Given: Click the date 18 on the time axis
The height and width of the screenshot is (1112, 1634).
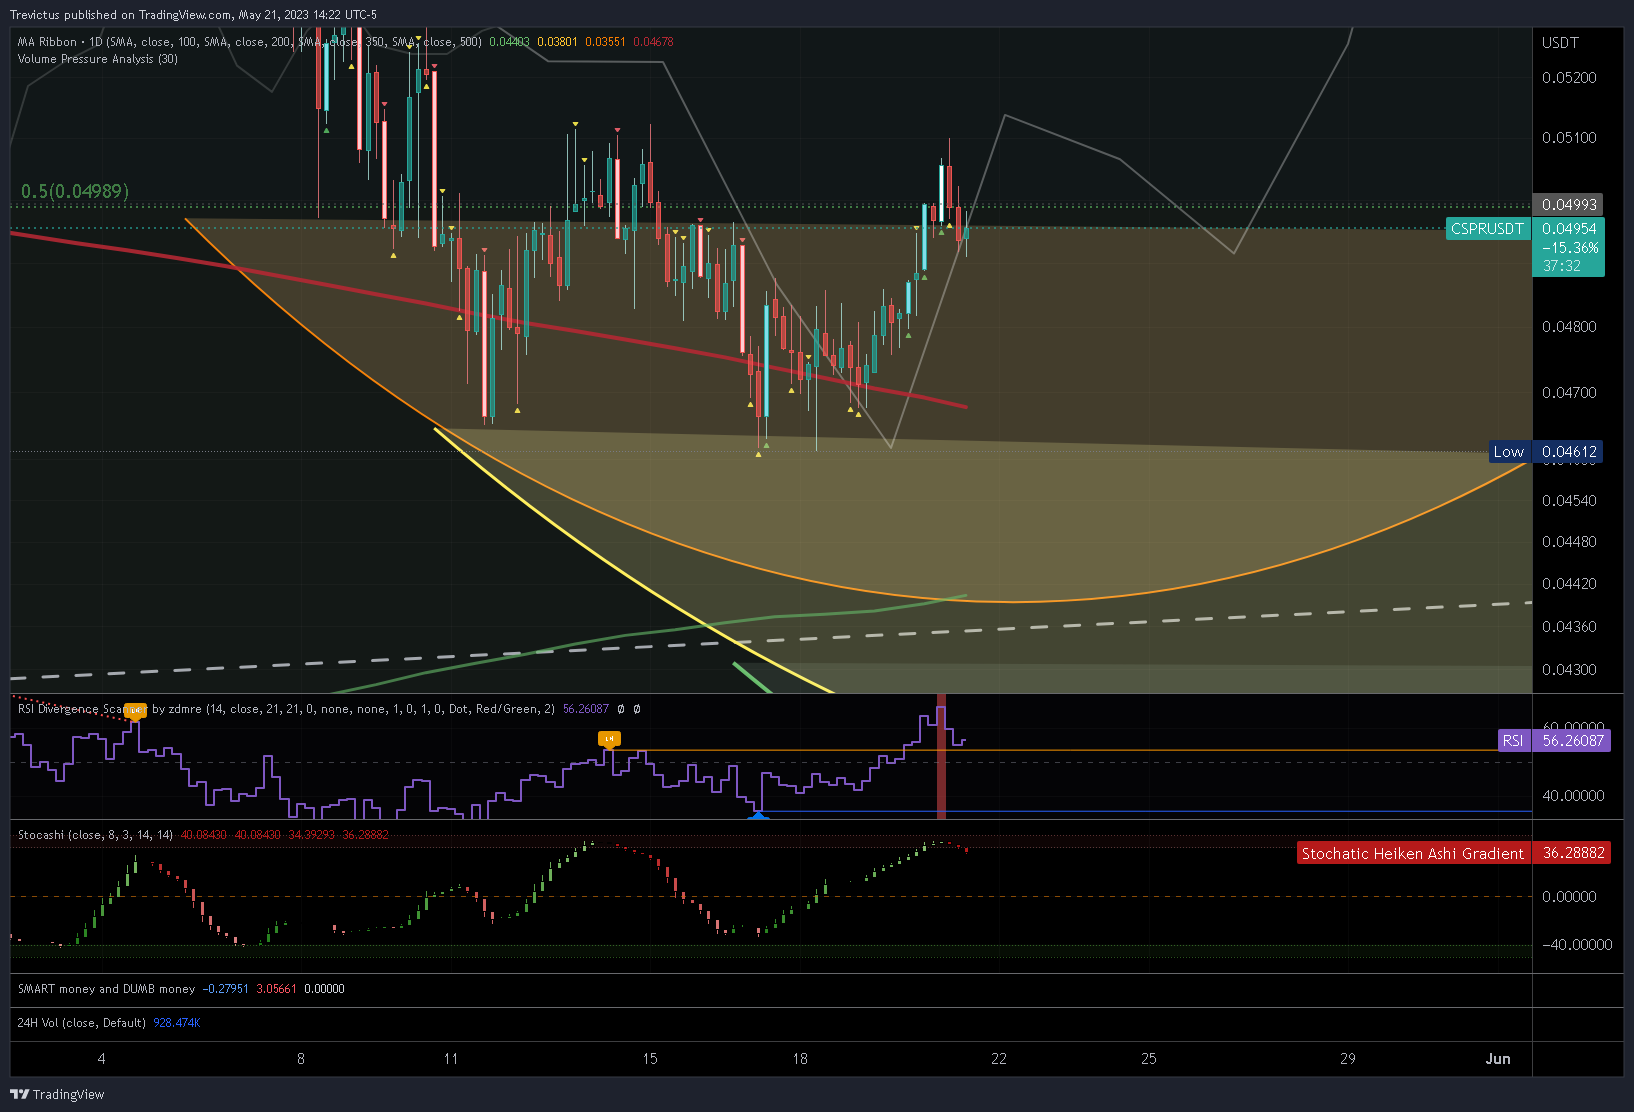Looking at the screenshot, I should click(800, 1059).
